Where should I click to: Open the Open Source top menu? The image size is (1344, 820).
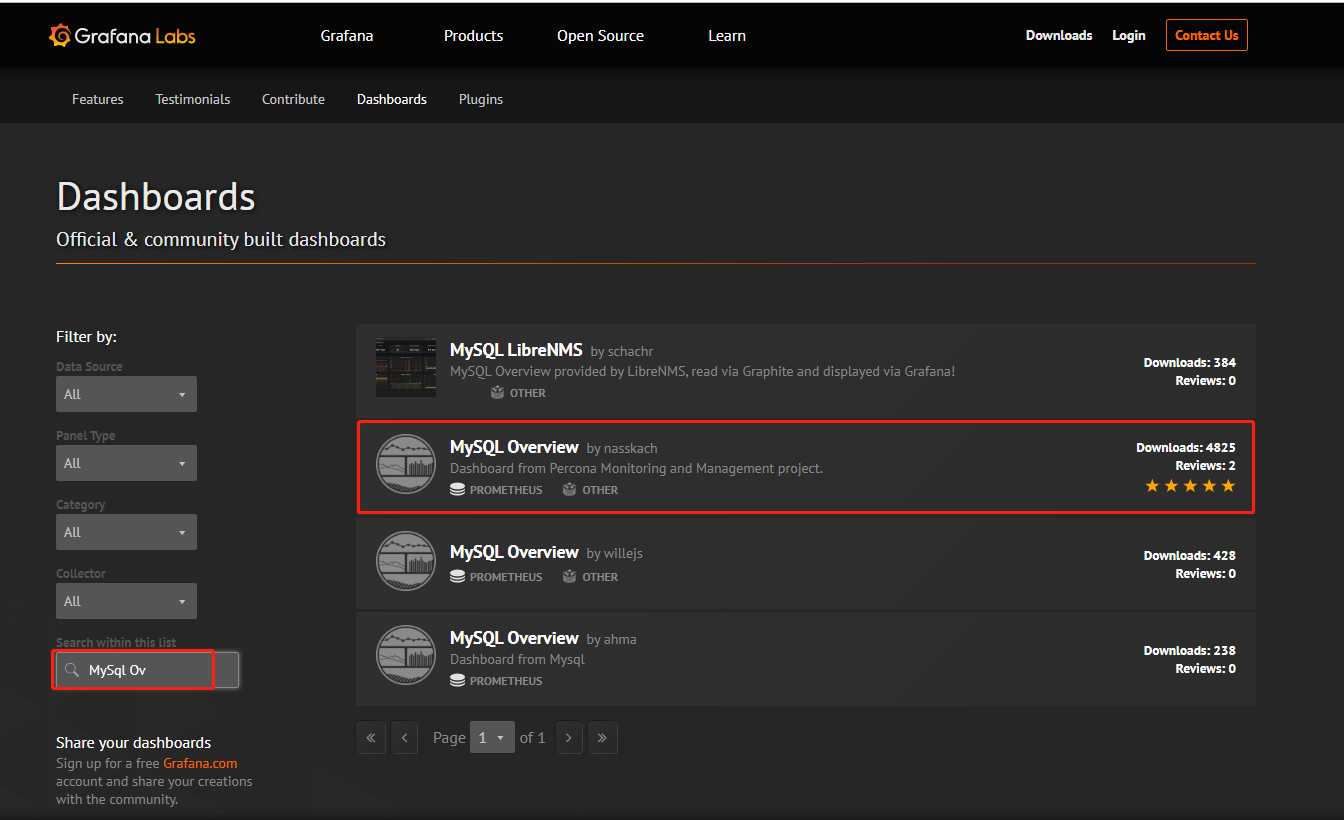click(x=600, y=36)
